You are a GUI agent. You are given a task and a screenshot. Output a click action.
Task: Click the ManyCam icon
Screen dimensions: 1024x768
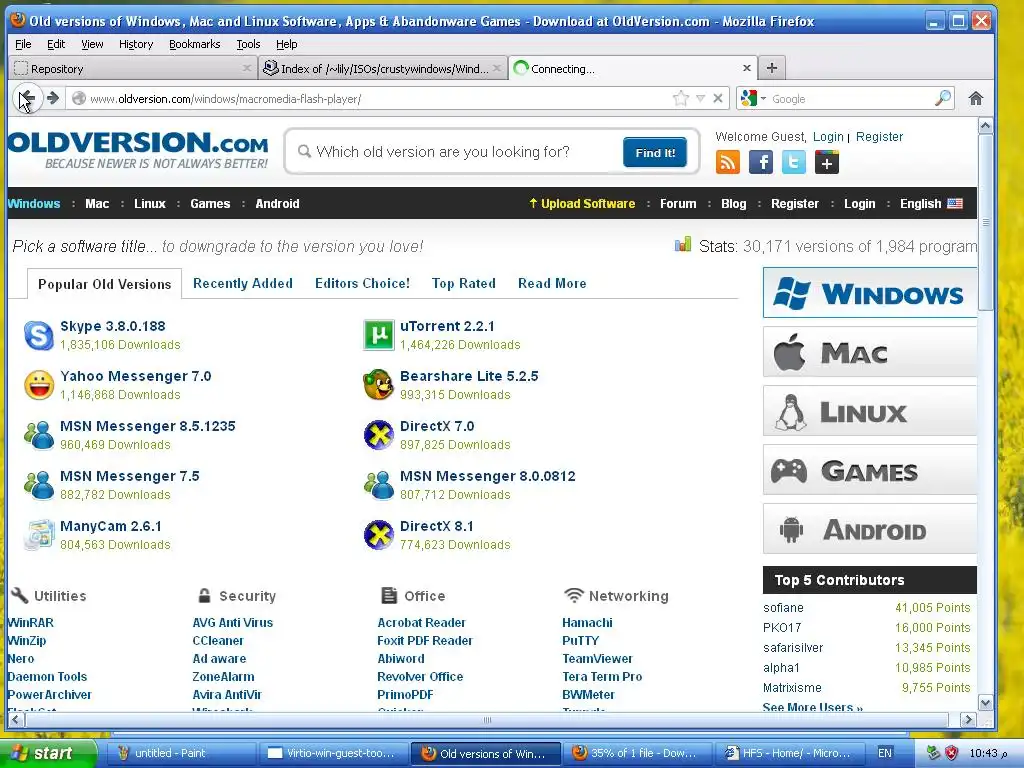[39, 535]
